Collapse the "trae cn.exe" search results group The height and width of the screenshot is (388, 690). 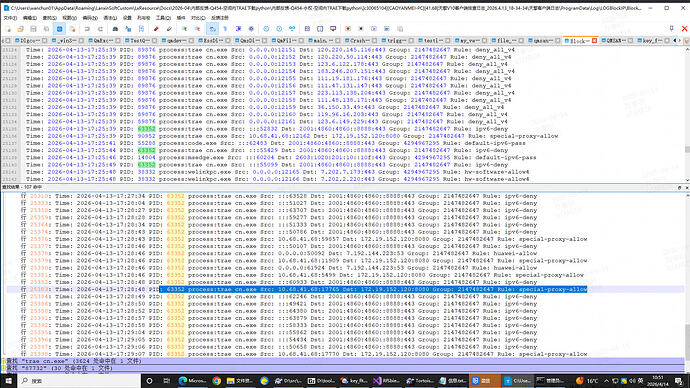pyautogui.click(x=4, y=361)
